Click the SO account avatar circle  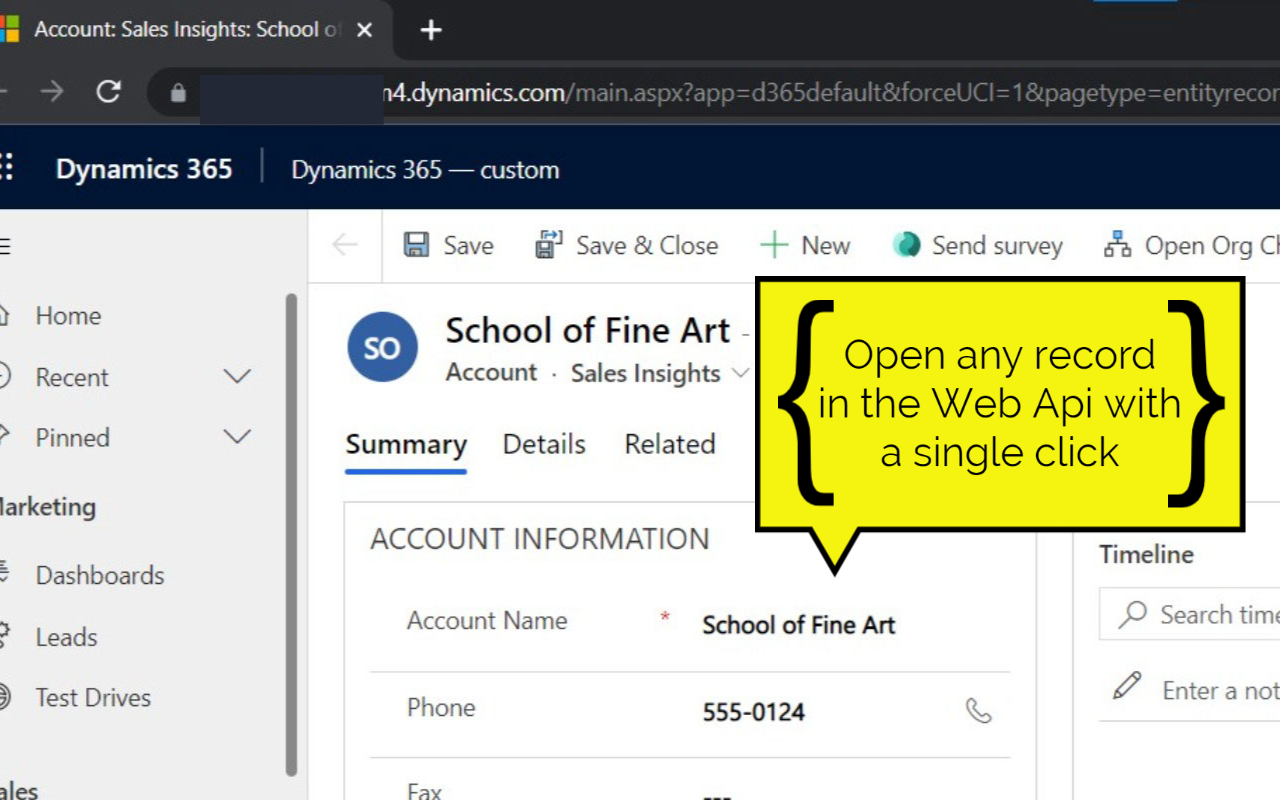[381, 347]
